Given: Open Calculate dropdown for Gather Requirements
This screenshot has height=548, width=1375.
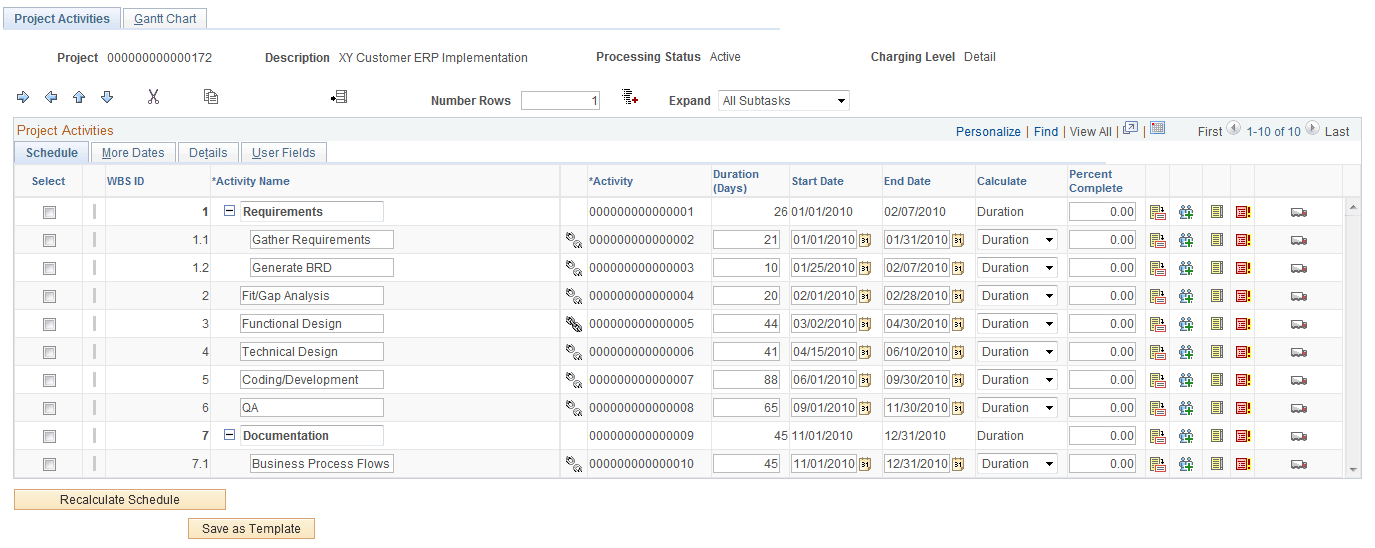Looking at the screenshot, I should tap(1018, 240).
